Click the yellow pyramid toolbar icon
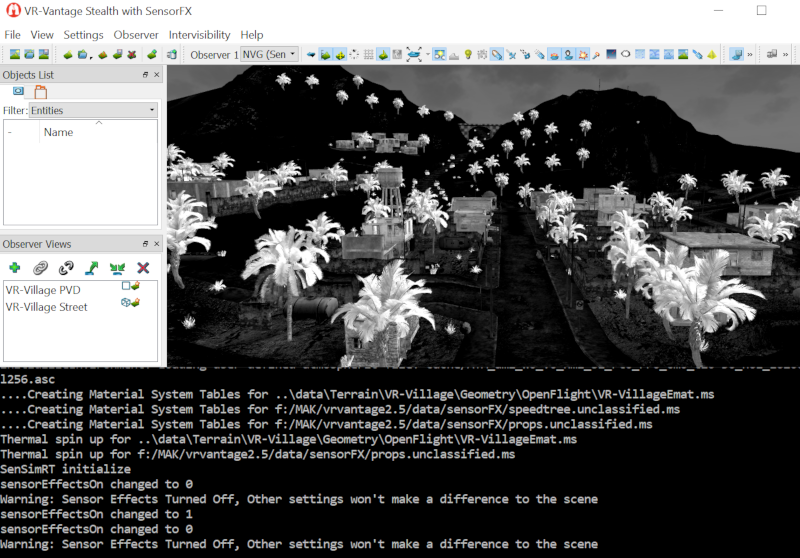 coord(712,54)
